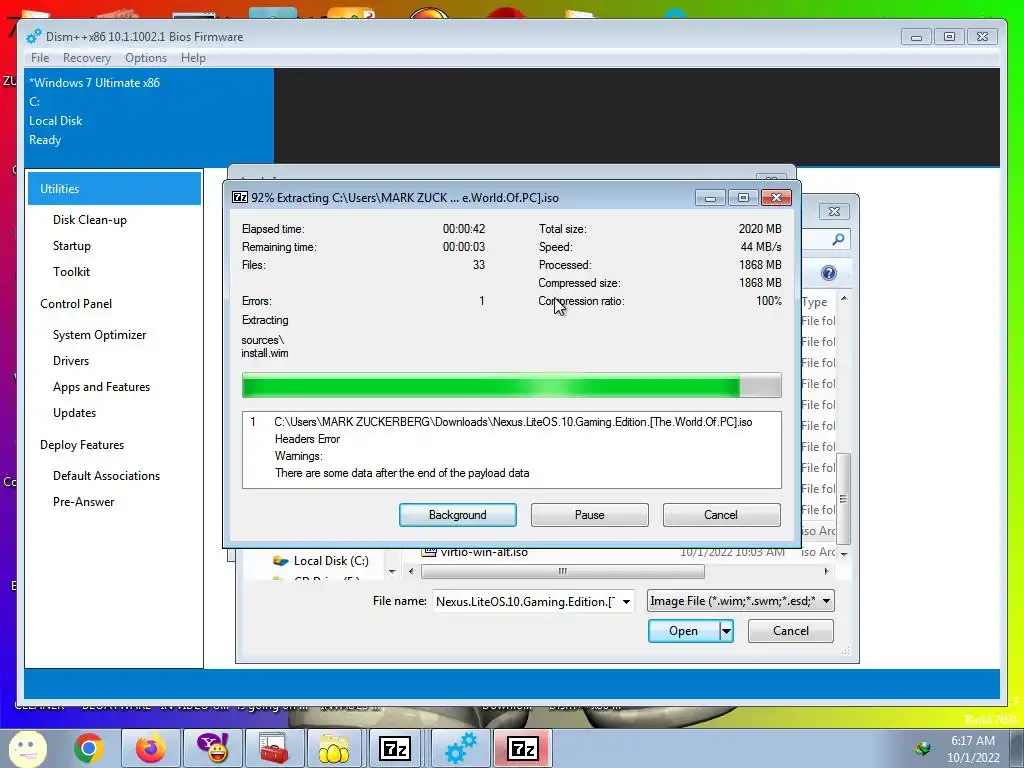Click scroll-down arrow of file list
Screen dimensions: 1024x768
click(x=844, y=554)
